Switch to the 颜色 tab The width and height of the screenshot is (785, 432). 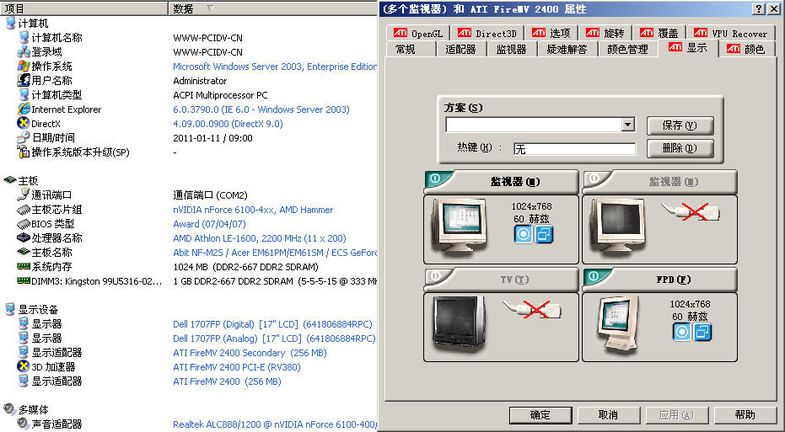(745, 49)
